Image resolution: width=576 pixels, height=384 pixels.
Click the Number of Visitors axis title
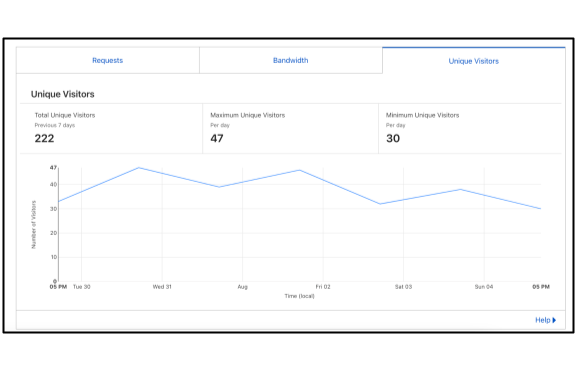point(34,225)
